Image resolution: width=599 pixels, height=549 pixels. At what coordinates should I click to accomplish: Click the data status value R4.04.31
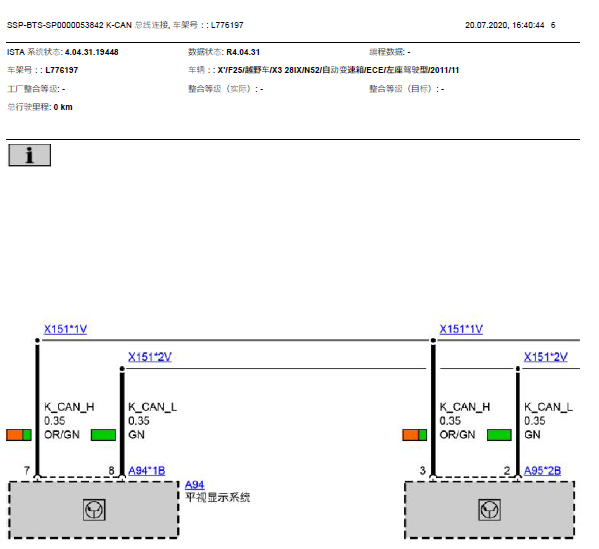[243, 52]
